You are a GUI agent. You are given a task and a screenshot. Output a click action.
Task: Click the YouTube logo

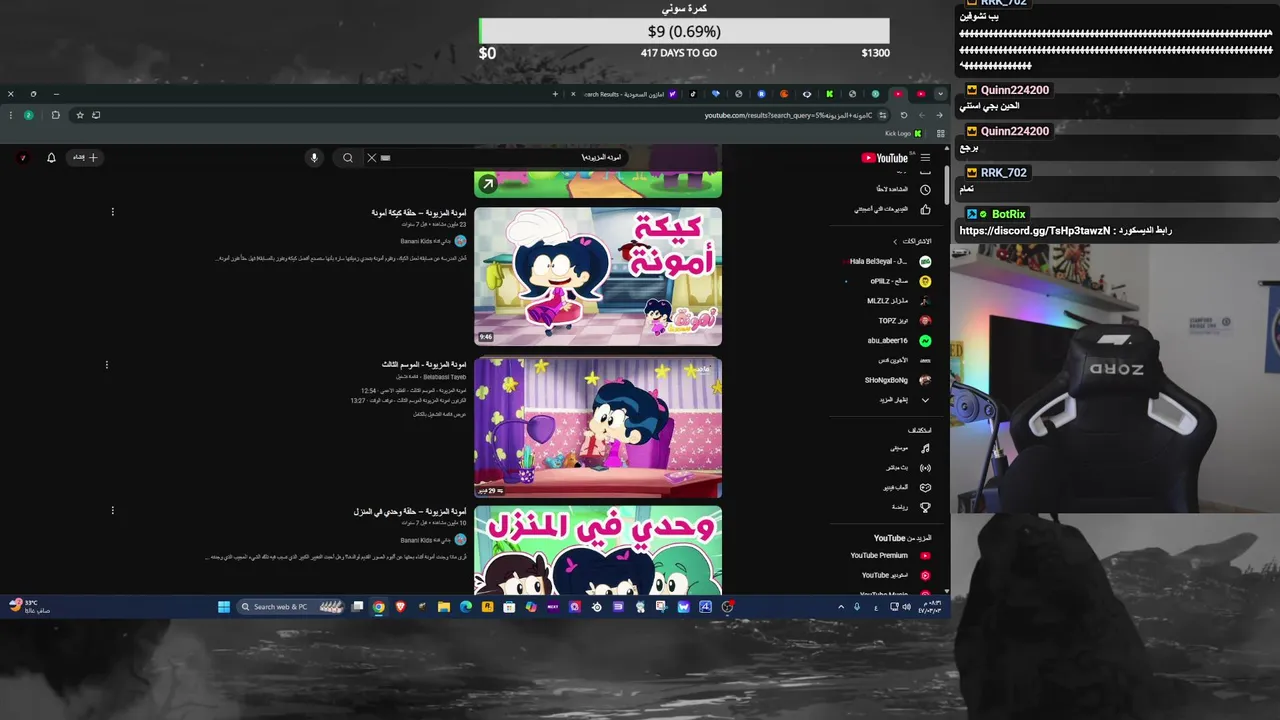885,158
